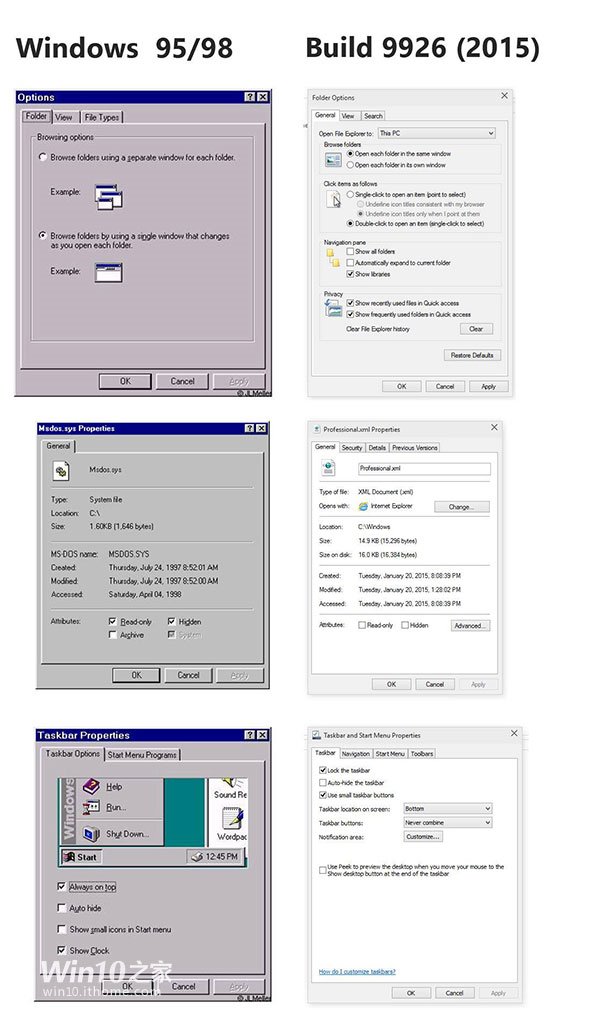Open Navigation tab in Taskbar properties
600x1017 pixels.
tap(355, 754)
